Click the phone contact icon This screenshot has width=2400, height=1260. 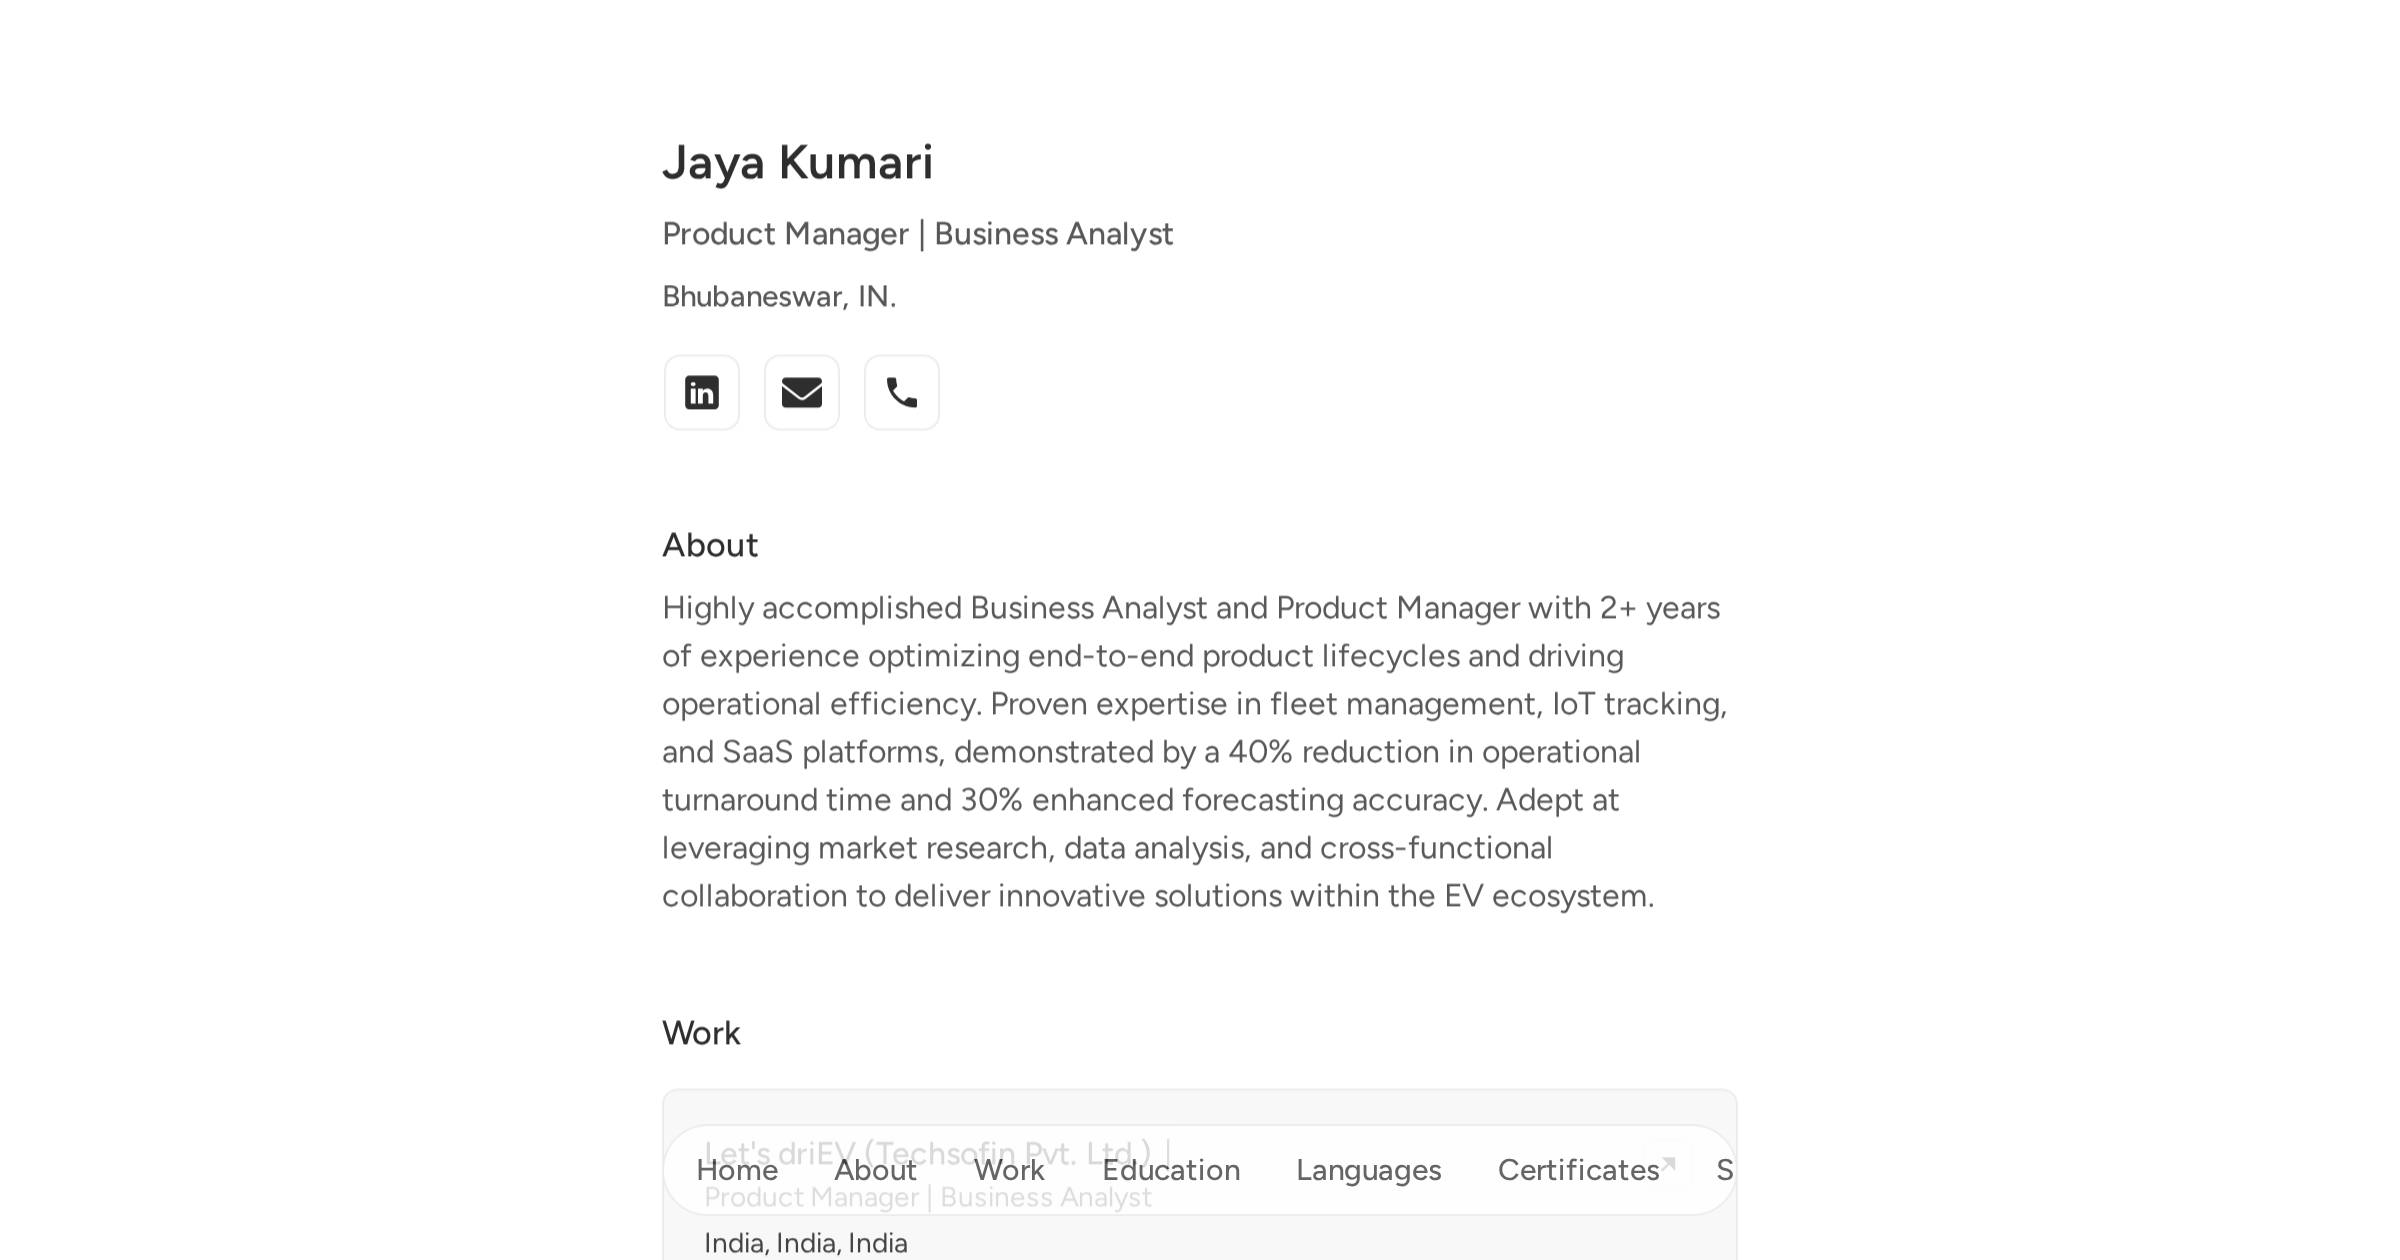[x=902, y=393]
